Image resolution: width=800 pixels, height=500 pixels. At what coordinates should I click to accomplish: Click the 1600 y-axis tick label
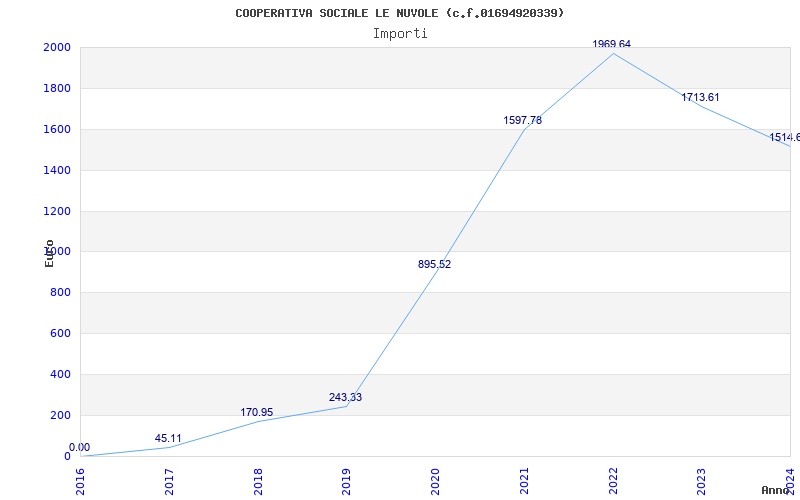[57, 129]
